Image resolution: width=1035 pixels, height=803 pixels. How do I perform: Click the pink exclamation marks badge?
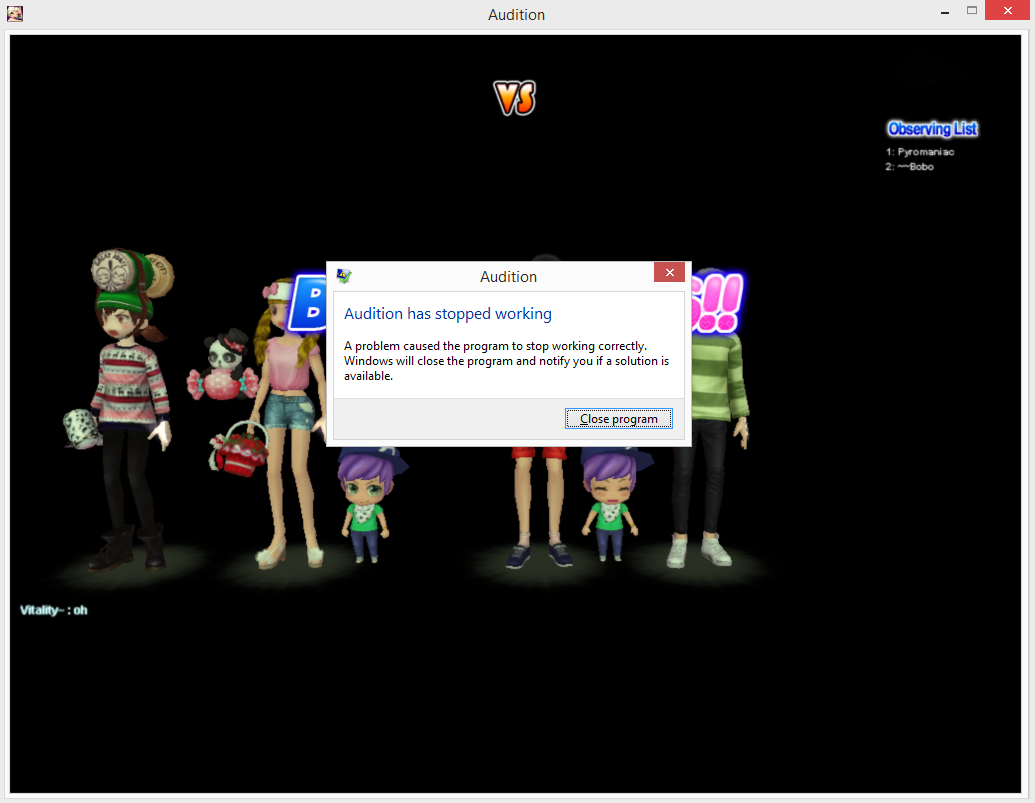pos(718,304)
